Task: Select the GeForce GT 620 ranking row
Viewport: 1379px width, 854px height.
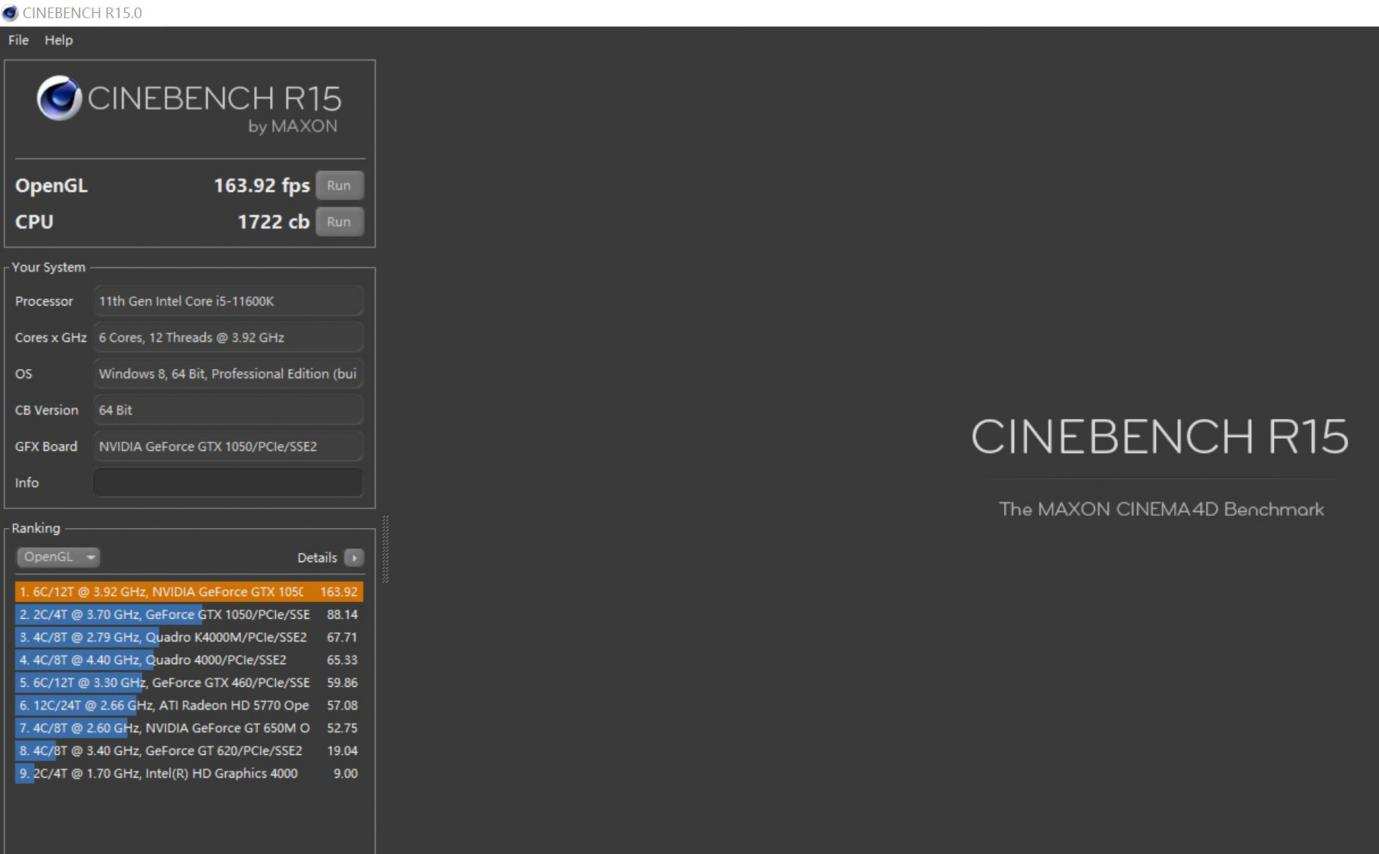Action: tap(189, 751)
